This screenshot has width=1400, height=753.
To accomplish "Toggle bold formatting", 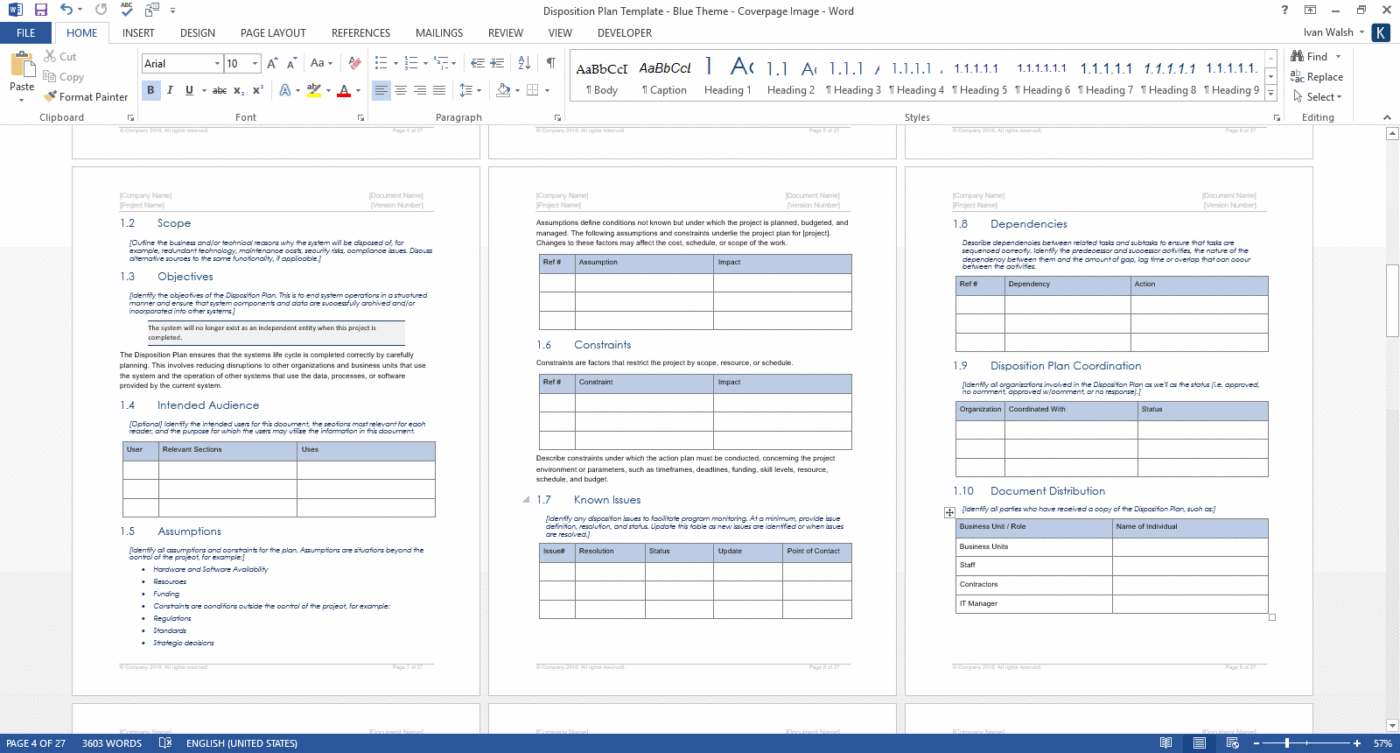I will click(x=151, y=90).
